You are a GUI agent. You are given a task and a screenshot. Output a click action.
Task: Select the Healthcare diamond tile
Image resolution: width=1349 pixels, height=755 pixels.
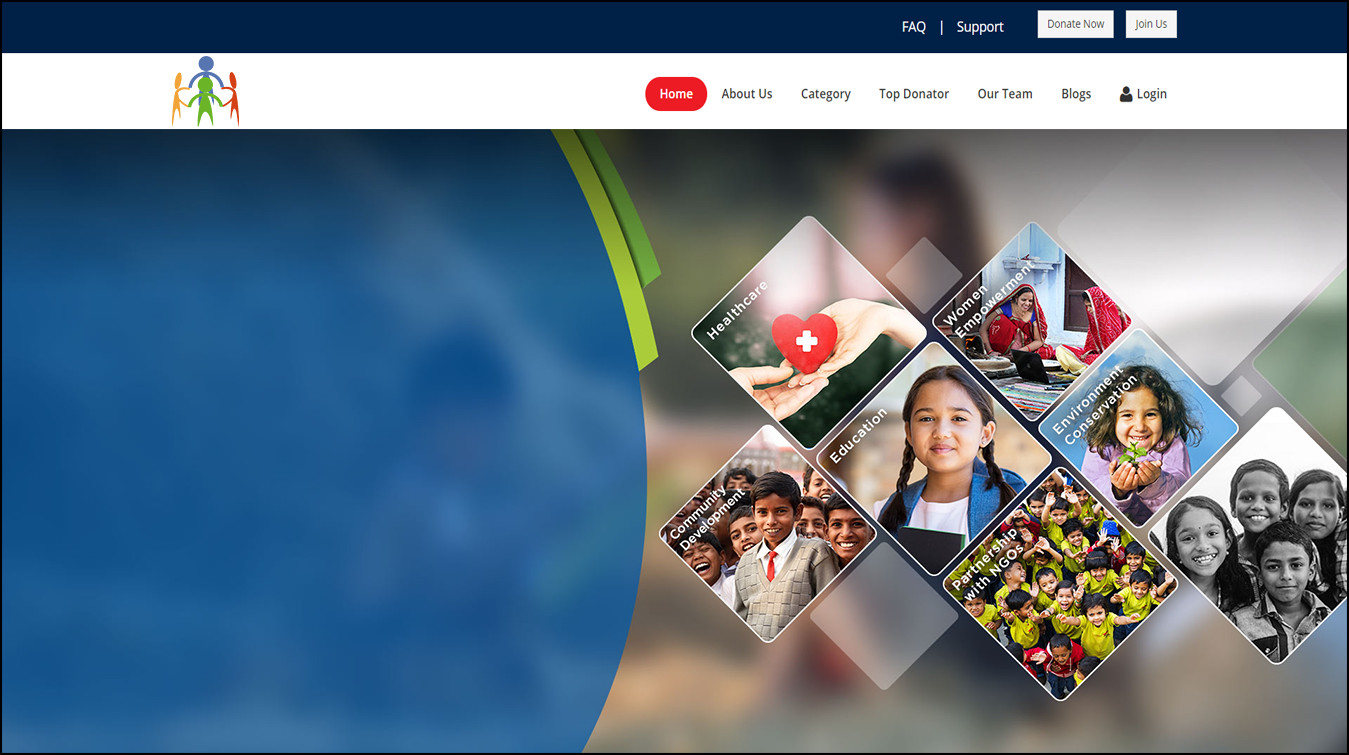808,335
